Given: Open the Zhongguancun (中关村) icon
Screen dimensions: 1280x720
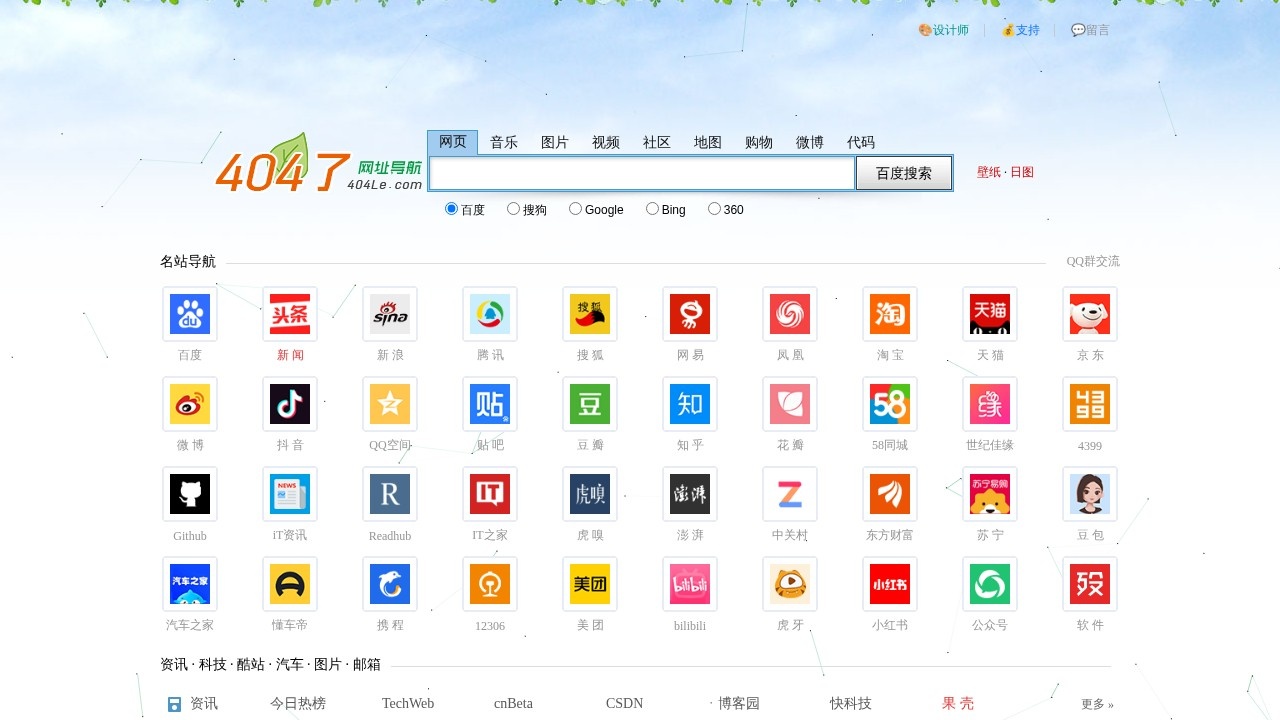Looking at the screenshot, I should pyautogui.click(x=790, y=494).
